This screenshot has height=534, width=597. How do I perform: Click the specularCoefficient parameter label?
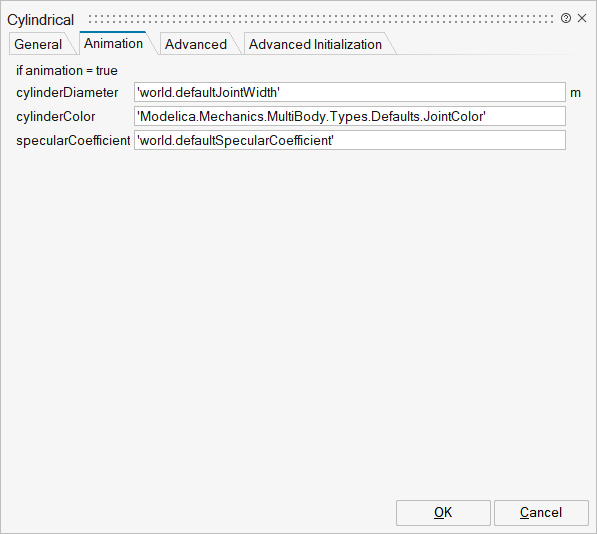(x=73, y=140)
